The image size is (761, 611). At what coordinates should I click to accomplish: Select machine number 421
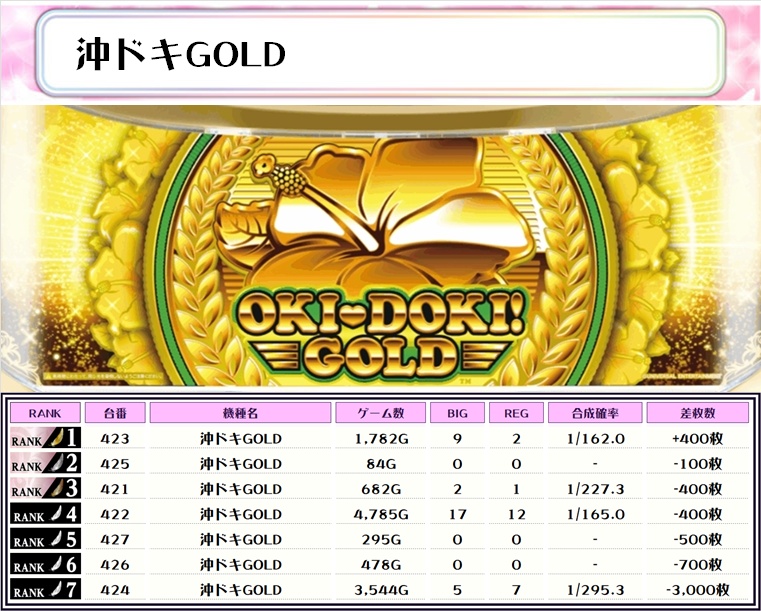[115, 489]
